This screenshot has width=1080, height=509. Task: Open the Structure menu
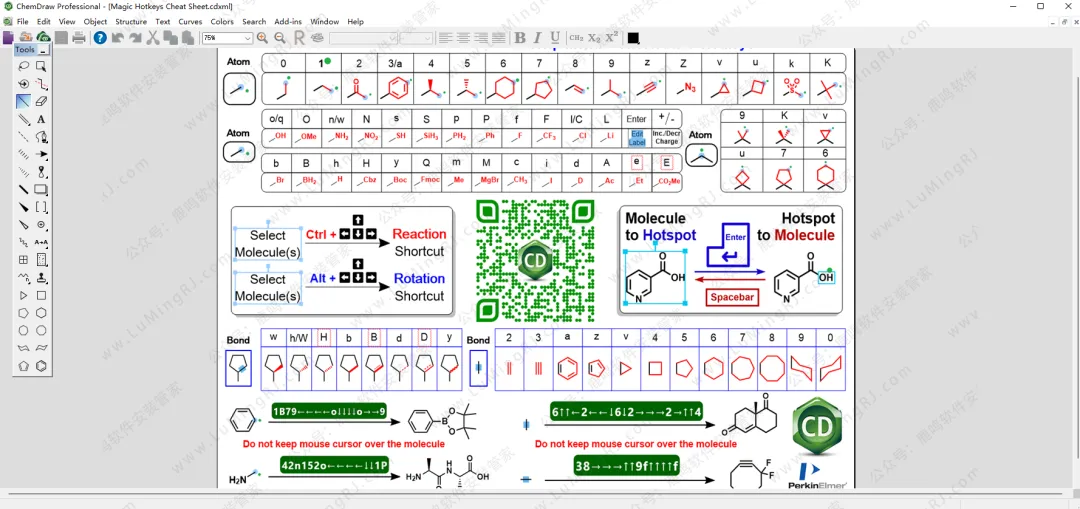click(x=131, y=21)
